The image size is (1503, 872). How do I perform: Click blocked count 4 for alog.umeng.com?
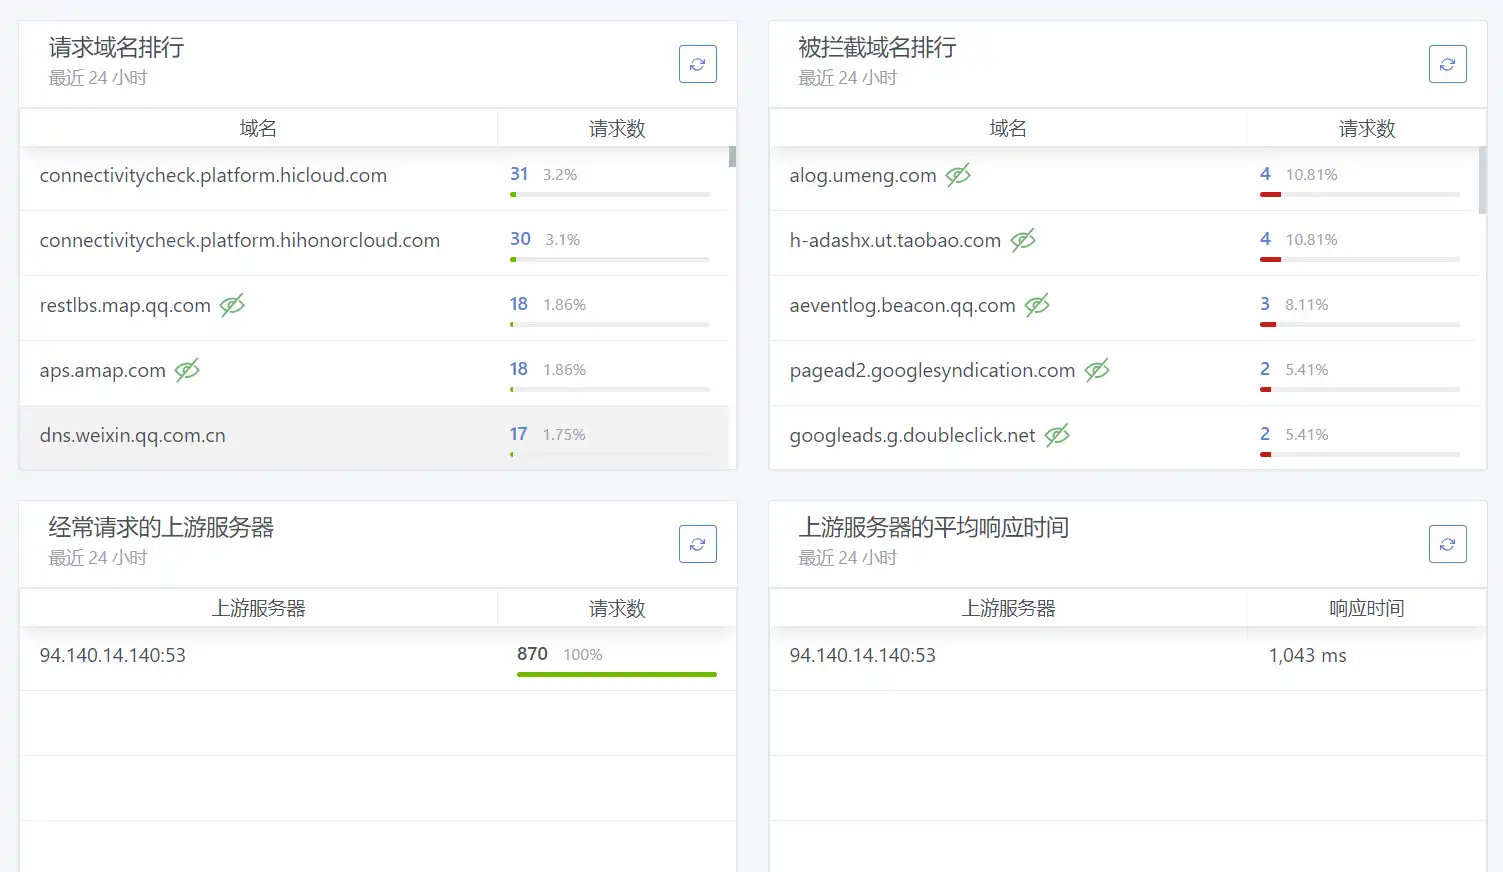click(1265, 174)
